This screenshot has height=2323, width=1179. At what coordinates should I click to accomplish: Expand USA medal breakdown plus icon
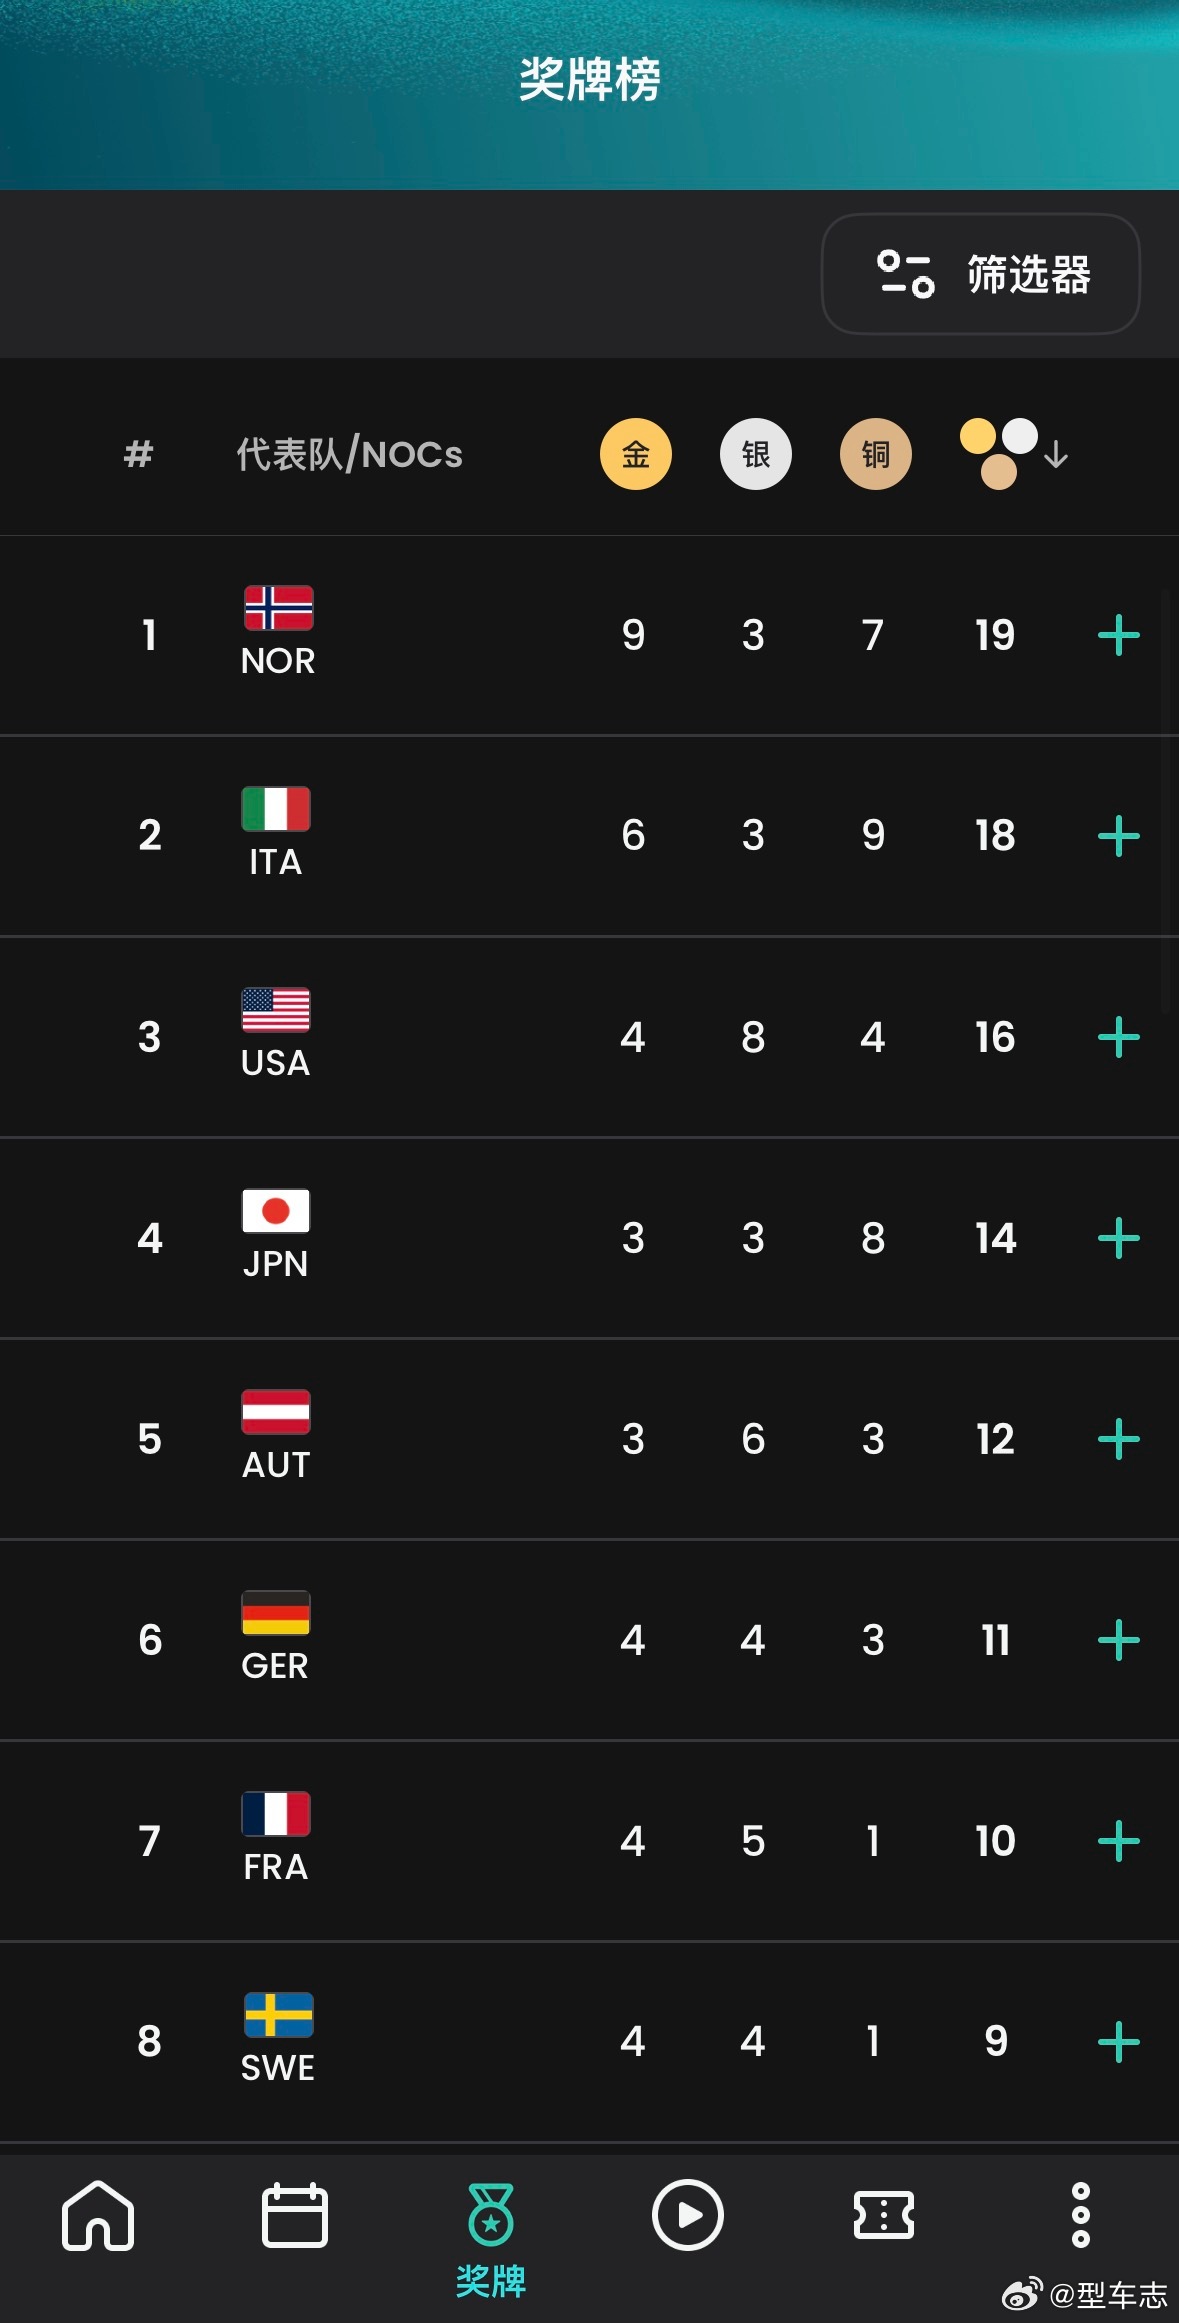tap(1118, 1037)
